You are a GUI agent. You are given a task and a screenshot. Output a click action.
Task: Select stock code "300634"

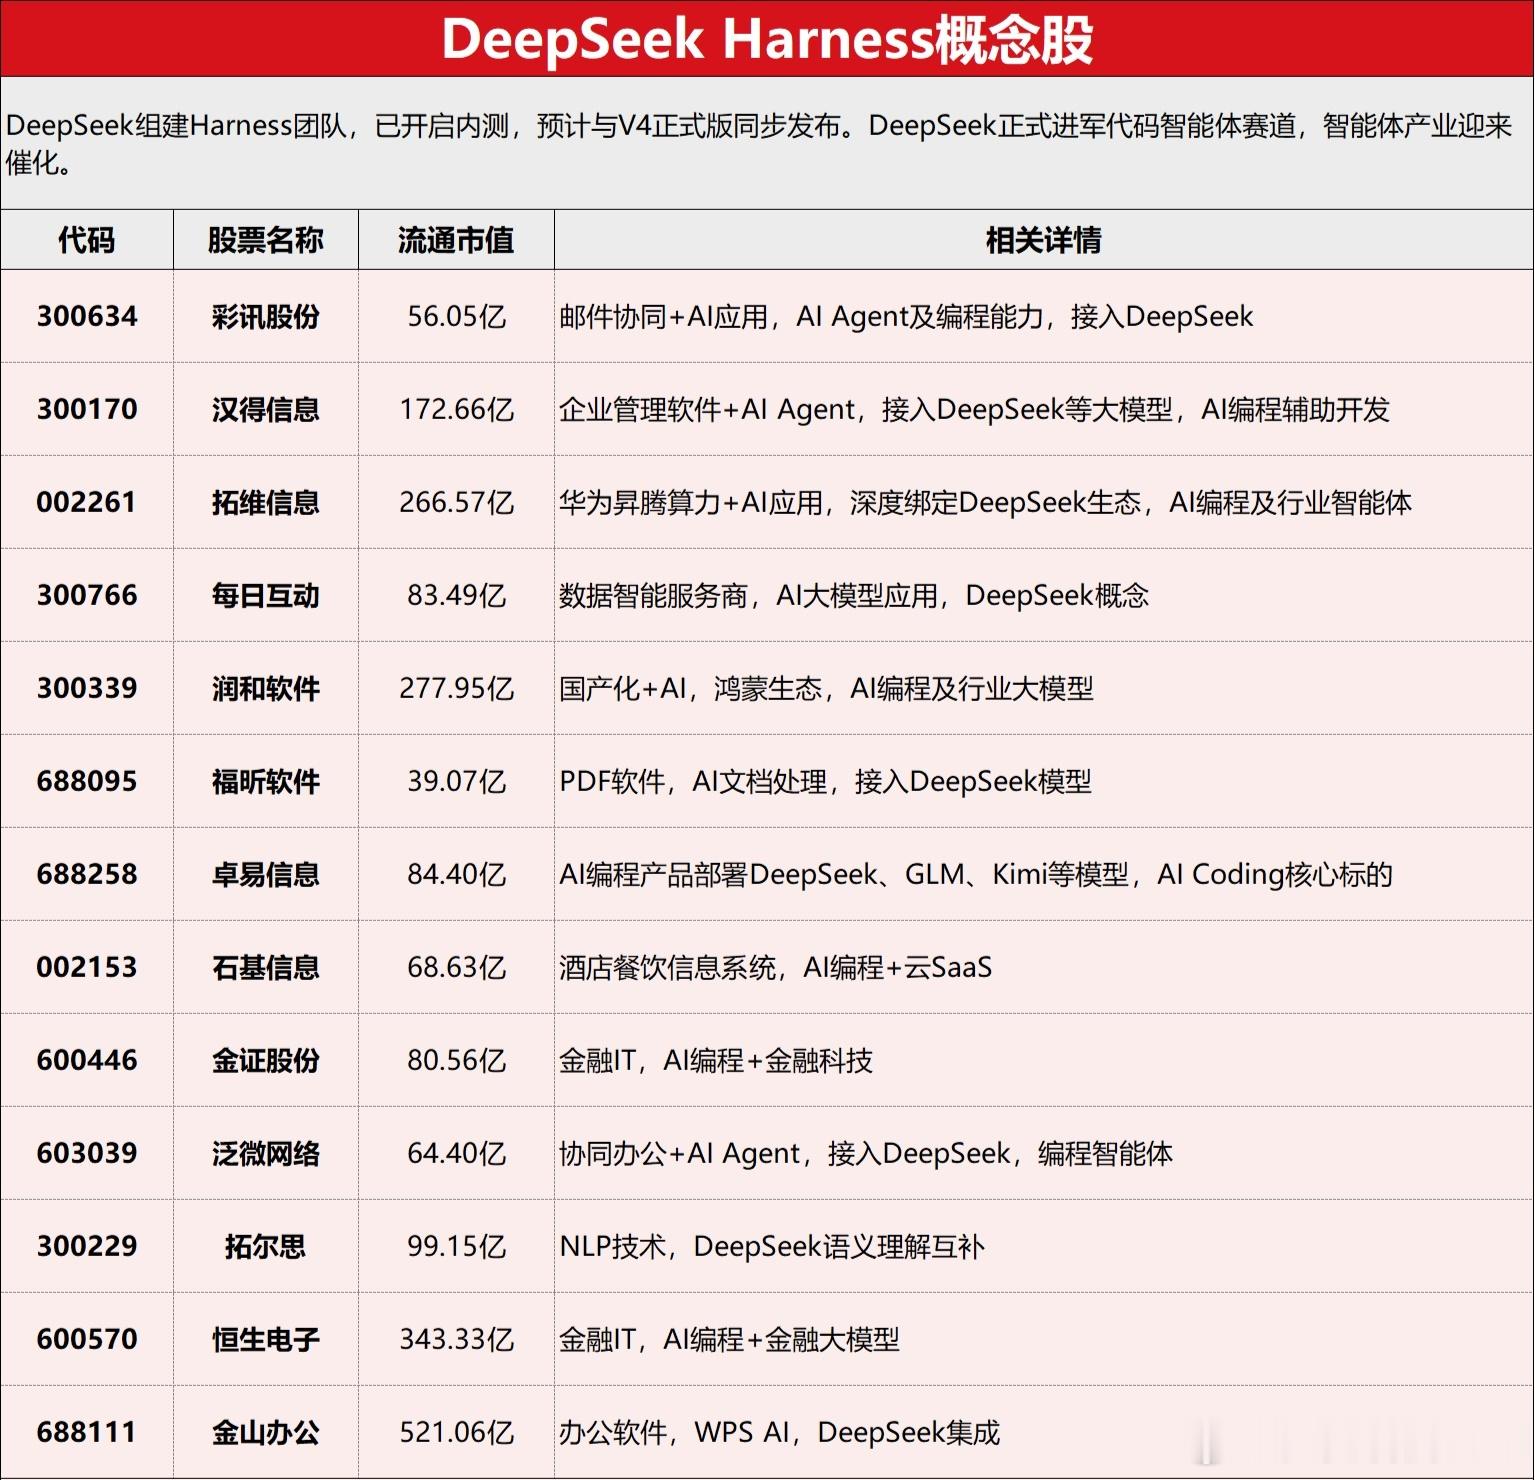[x=87, y=316]
